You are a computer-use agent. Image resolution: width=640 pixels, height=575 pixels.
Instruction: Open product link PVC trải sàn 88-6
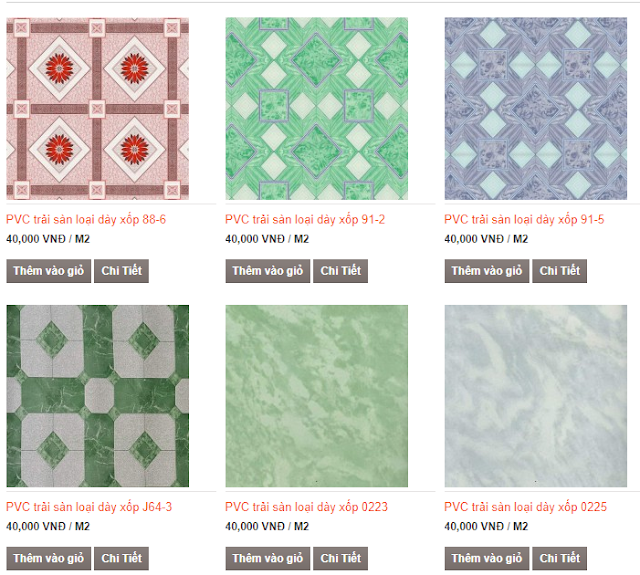86,220
